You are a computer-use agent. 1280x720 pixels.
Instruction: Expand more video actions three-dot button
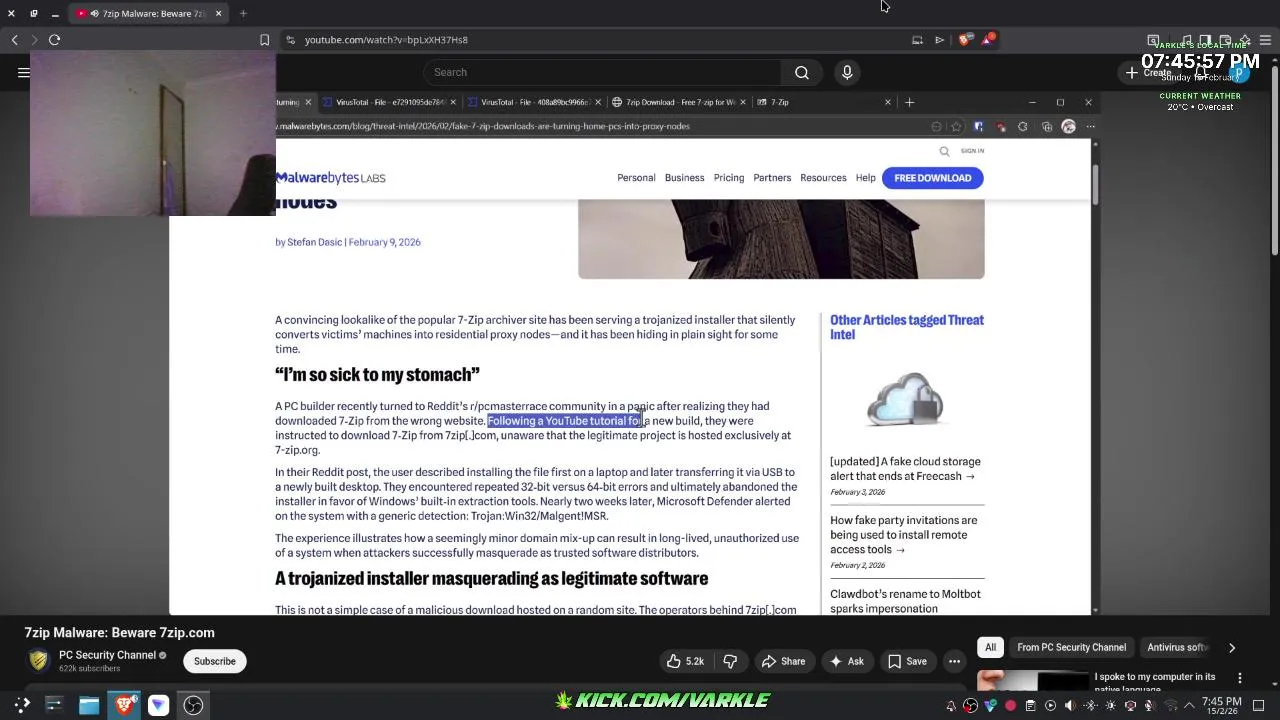pos(954,661)
